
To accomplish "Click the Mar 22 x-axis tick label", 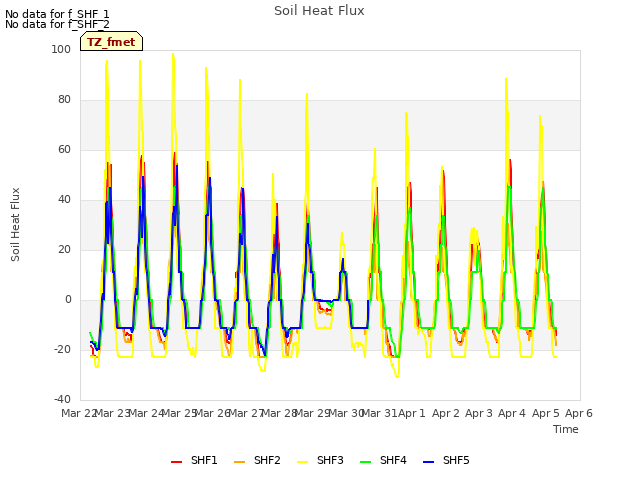I will click(x=79, y=413).
